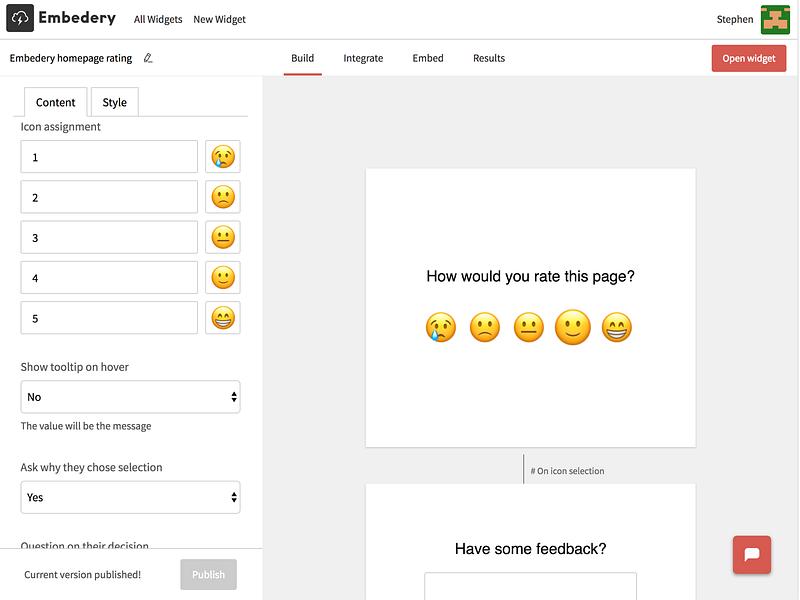Screen dimensions: 800x600
Task: Click the input field with value 4
Action: [109, 278]
